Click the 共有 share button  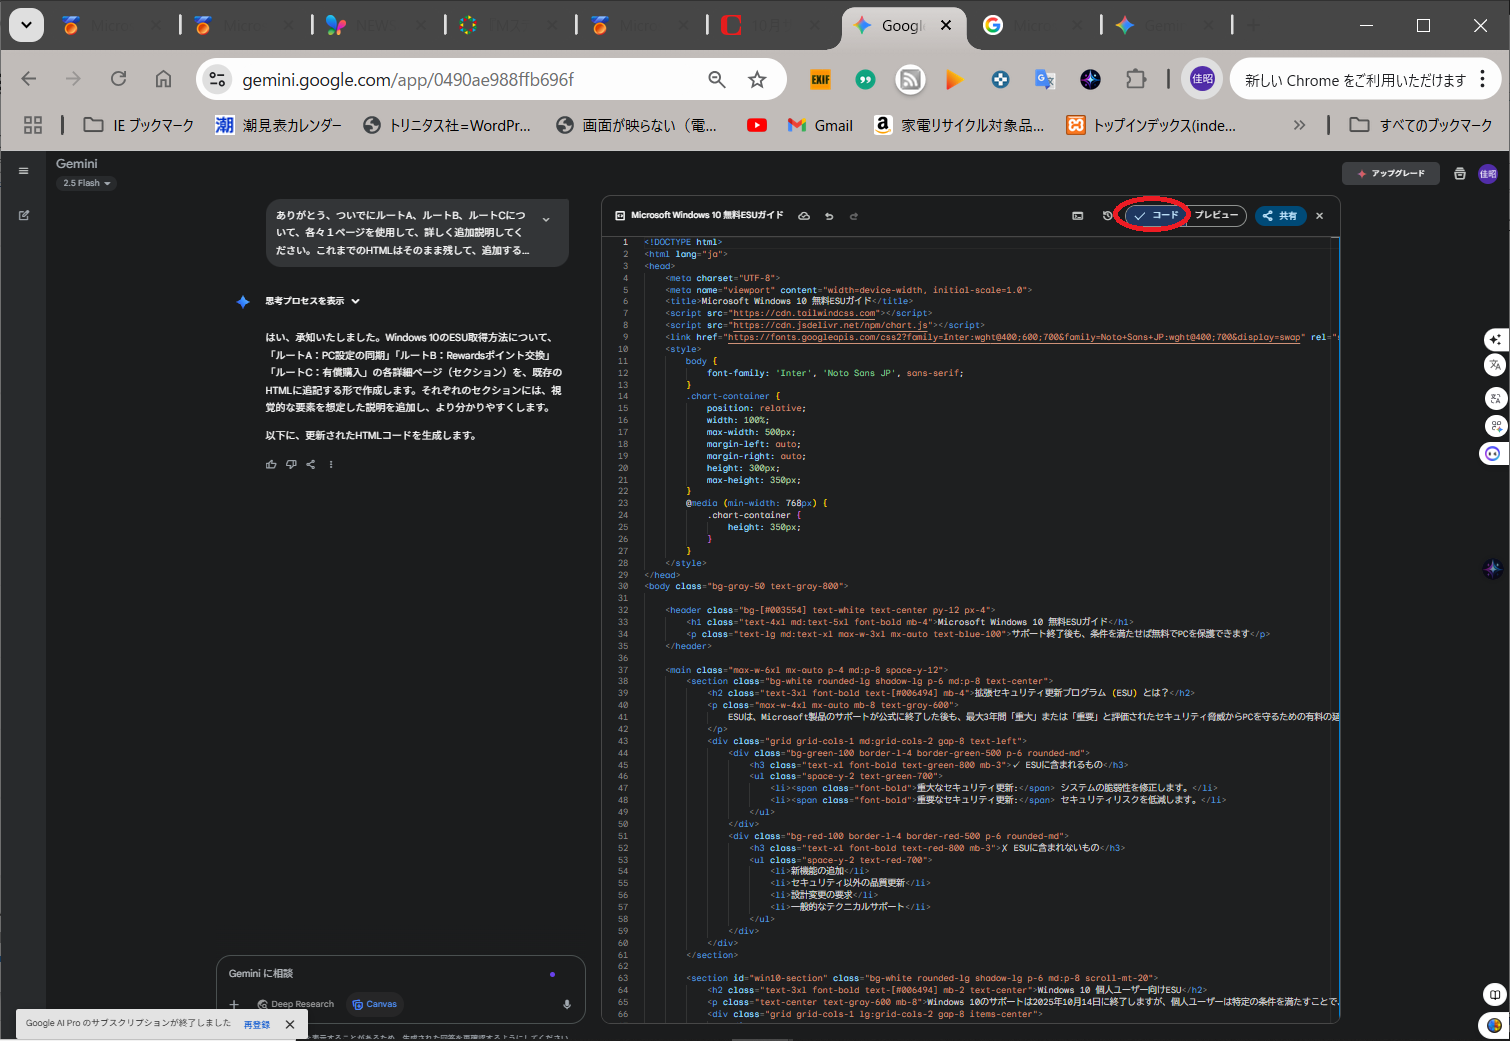coord(1280,216)
